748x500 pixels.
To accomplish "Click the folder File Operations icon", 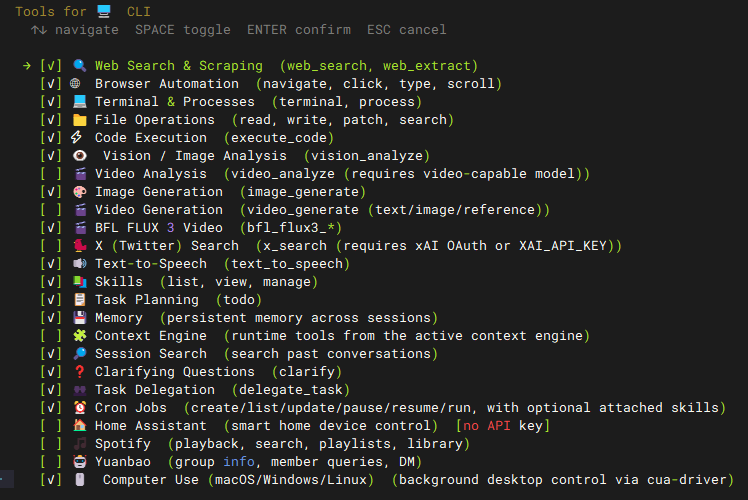I will click(x=80, y=120).
